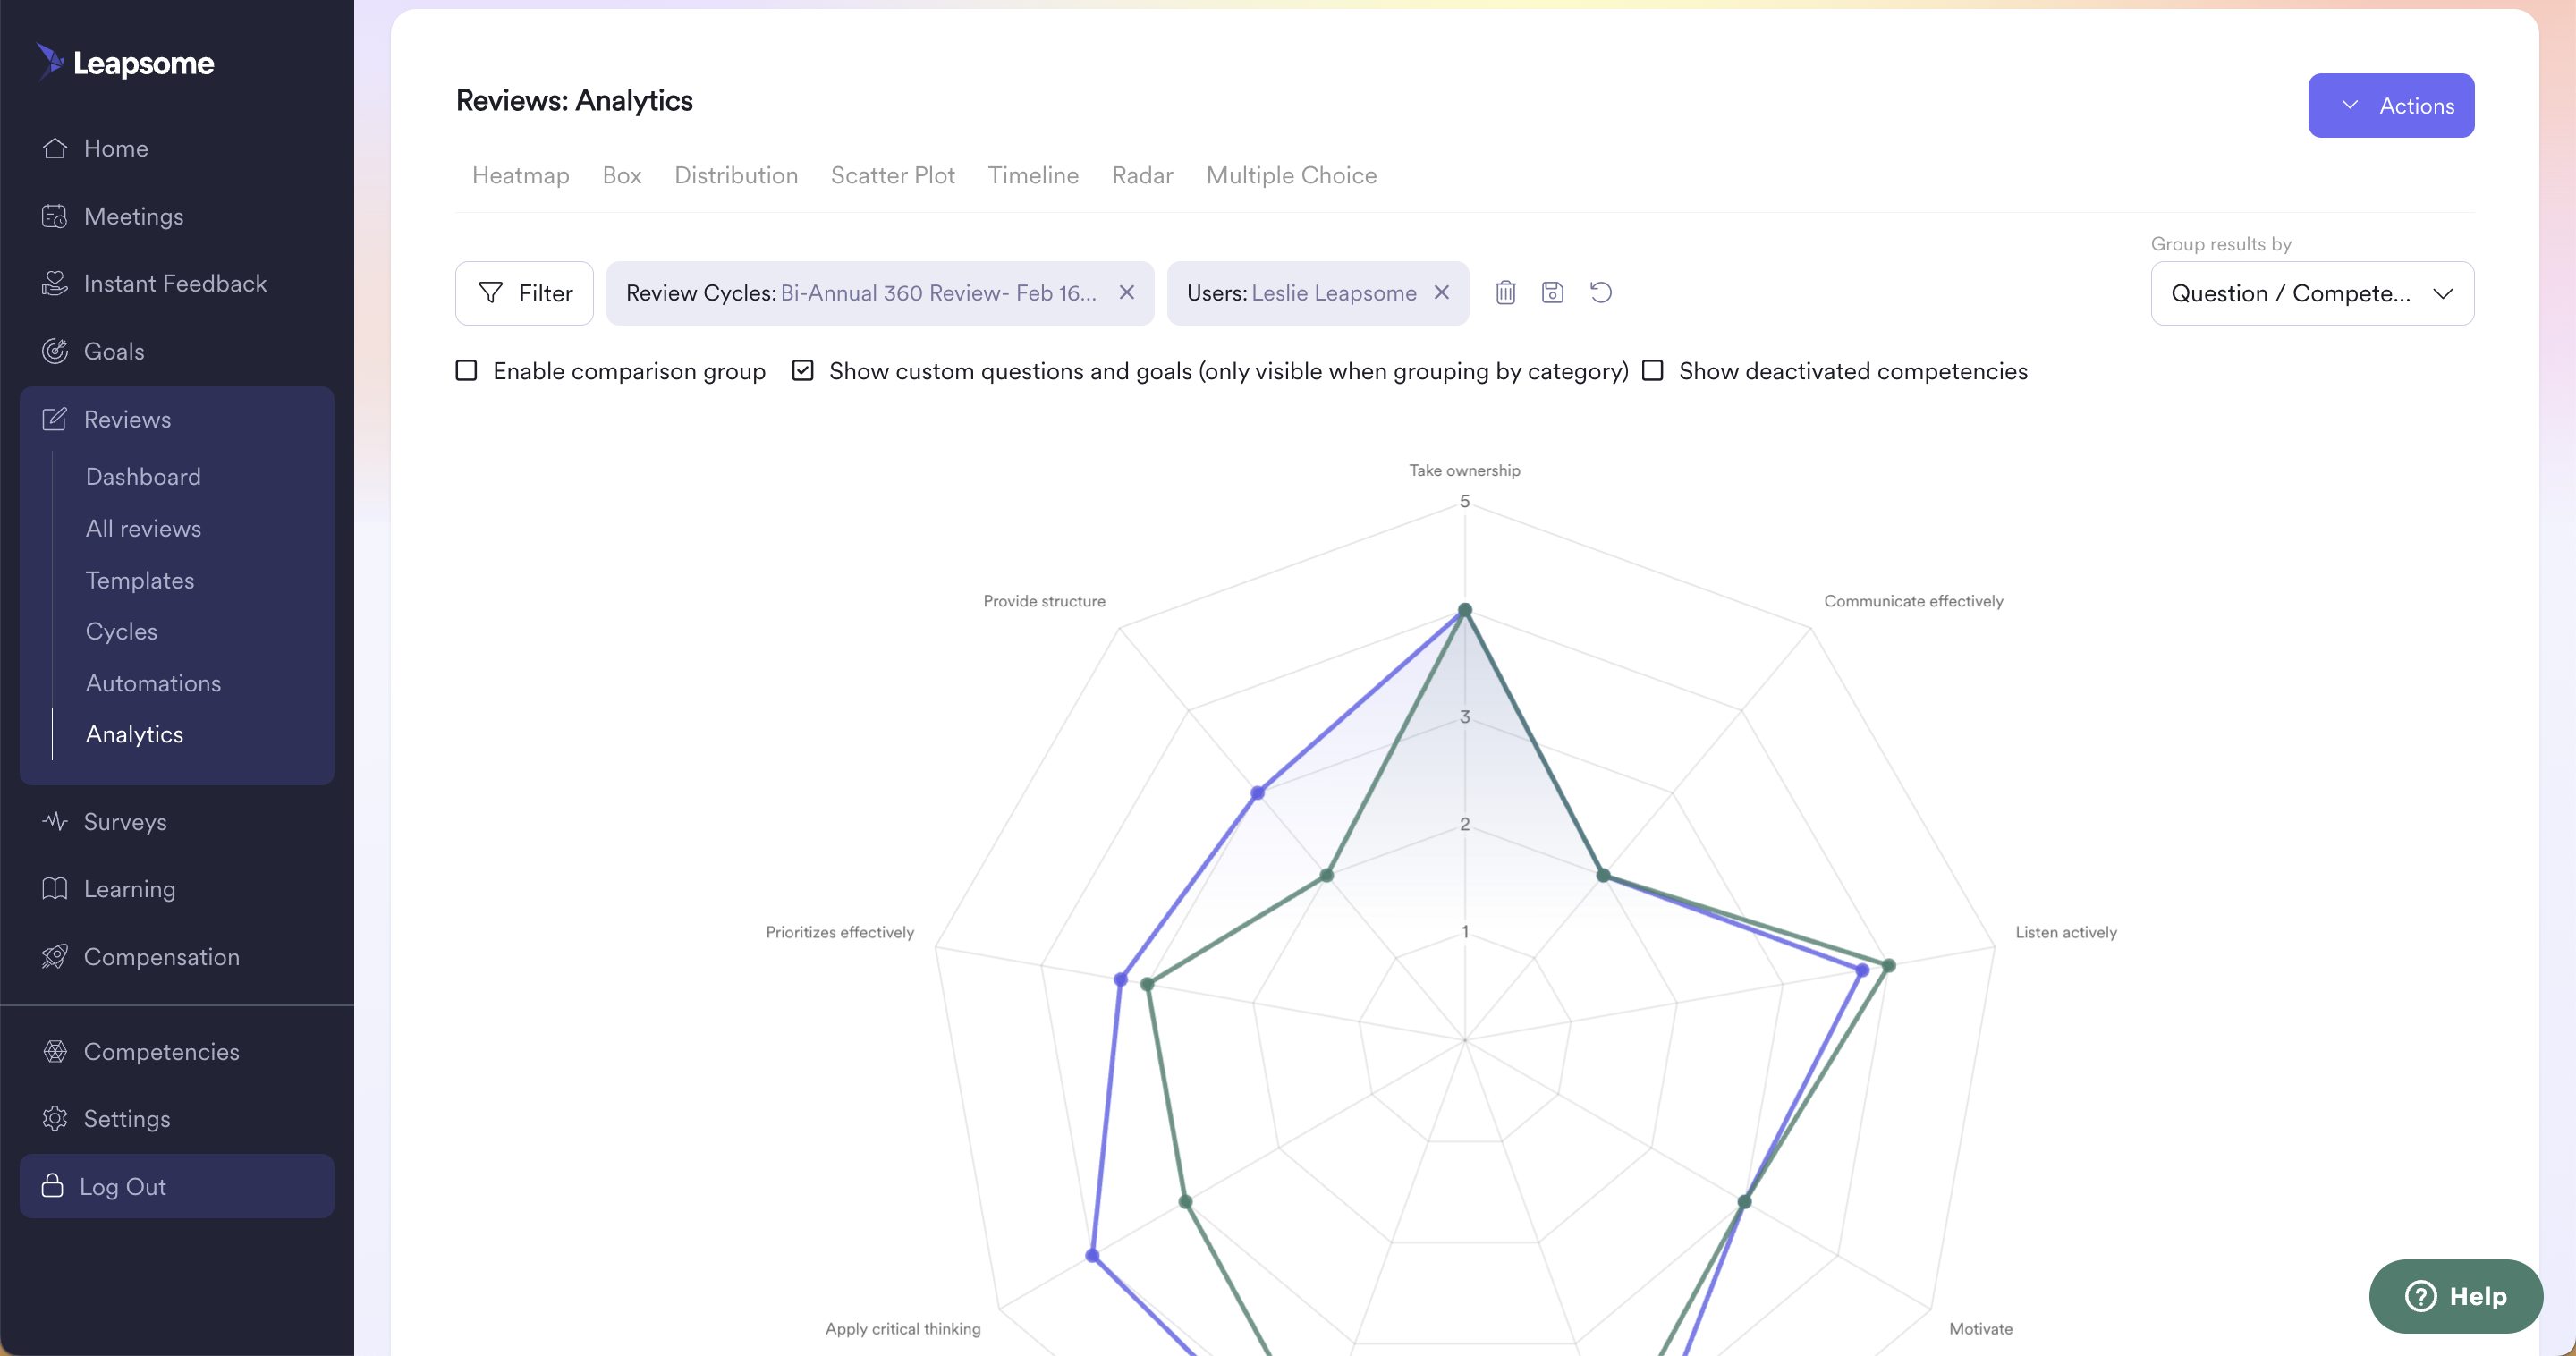Remove the Review Cycles filter chip
2576x1356 pixels.
coord(1126,292)
